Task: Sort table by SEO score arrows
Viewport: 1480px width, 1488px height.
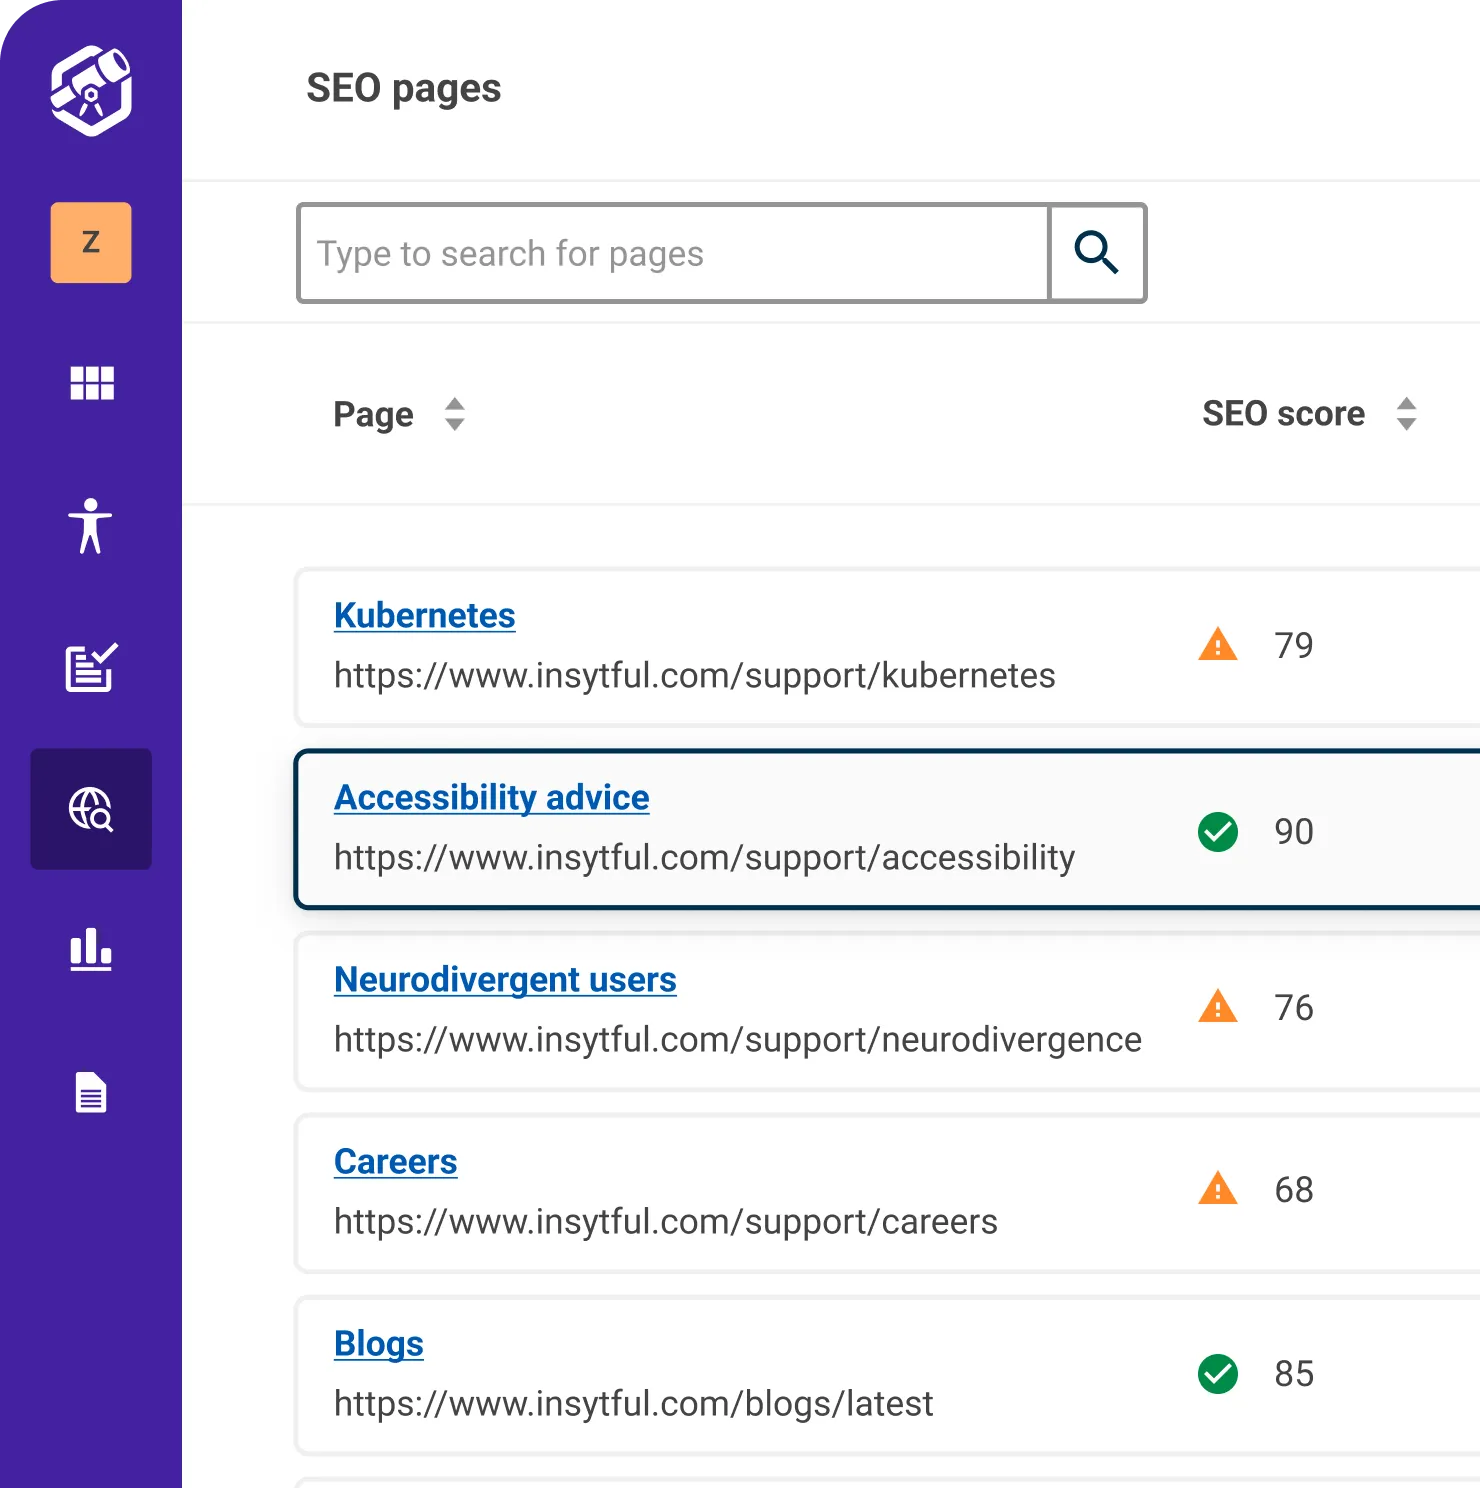Action: [x=1406, y=414]
